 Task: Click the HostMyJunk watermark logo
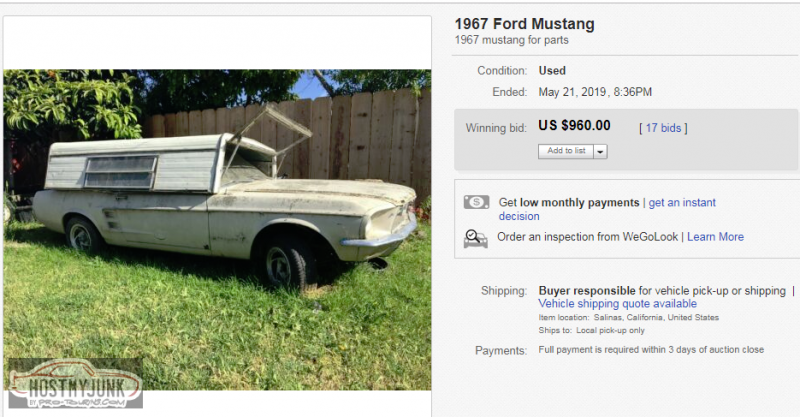click(x=71, y=384)
